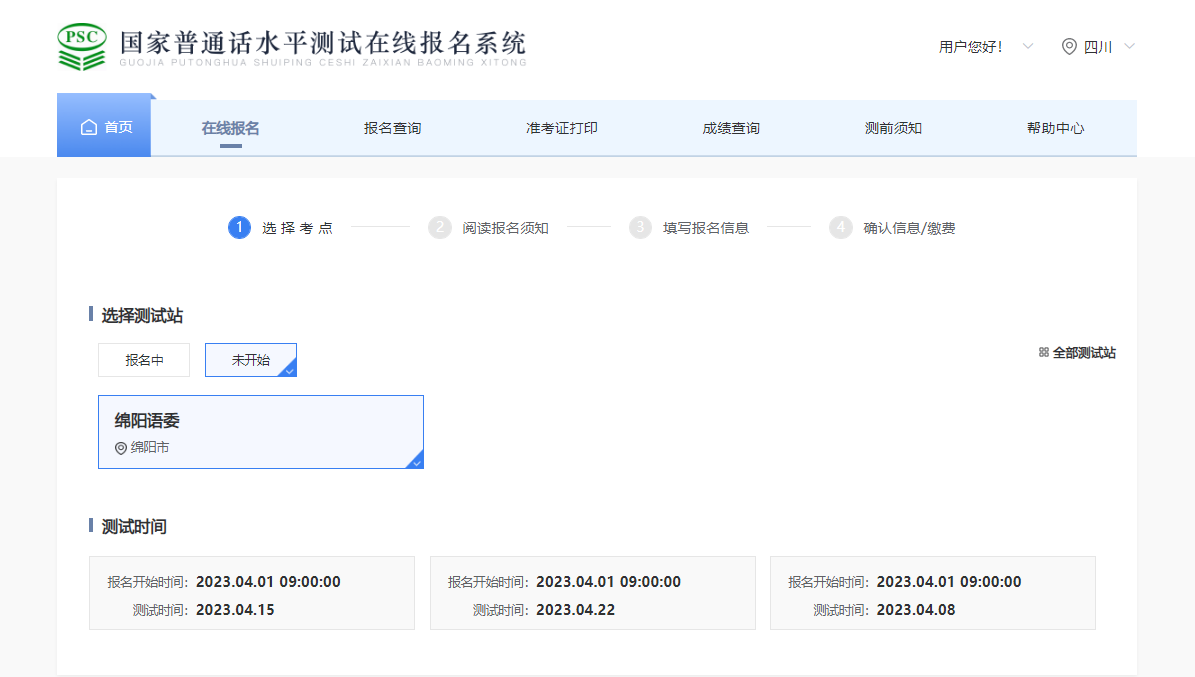Switch to the 准考证打印 tab
The image size is (1195, 677).
(x=562, y=128)
